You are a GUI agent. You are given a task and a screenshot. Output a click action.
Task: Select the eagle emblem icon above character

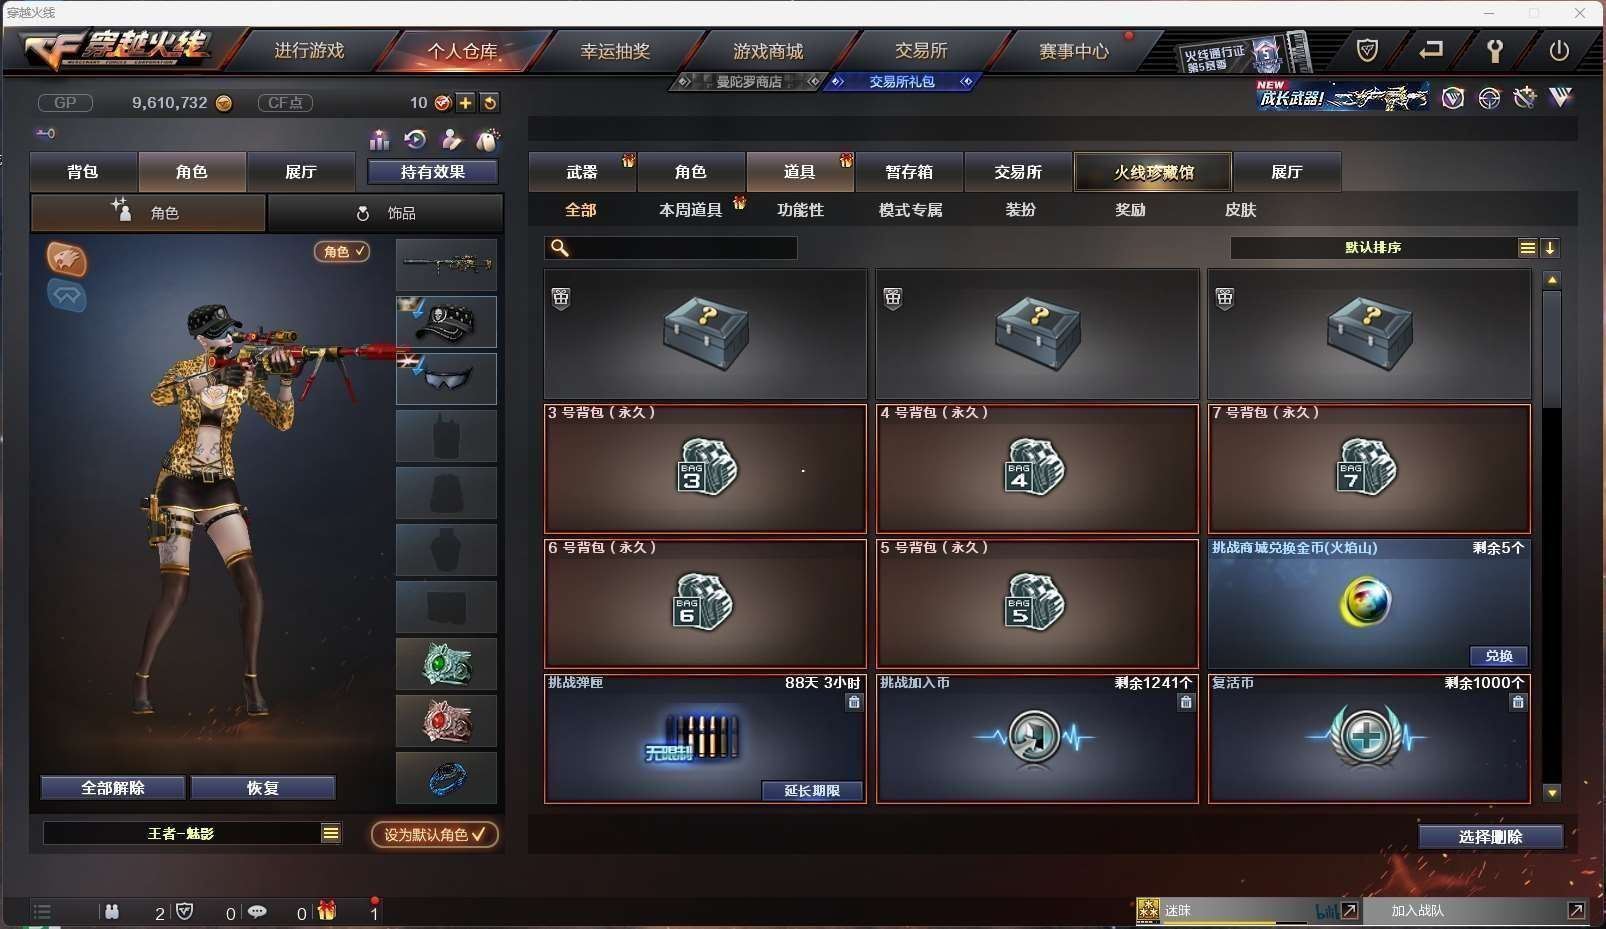point(67,259)
